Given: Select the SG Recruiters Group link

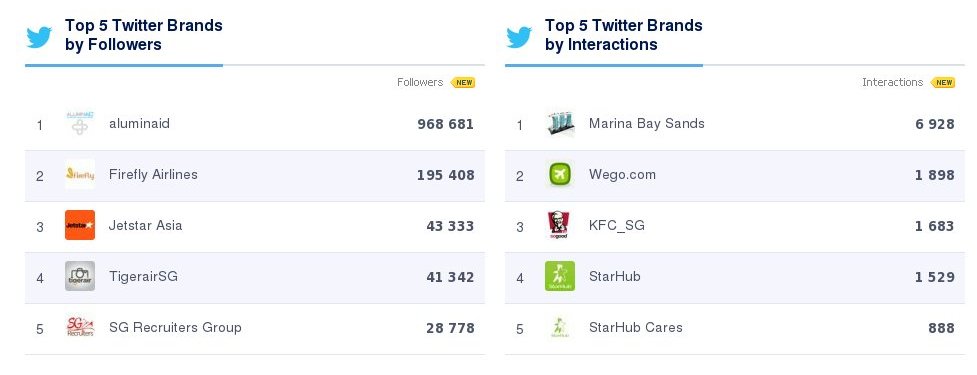Looking at the screenshot, I should (x=175, y=327).
